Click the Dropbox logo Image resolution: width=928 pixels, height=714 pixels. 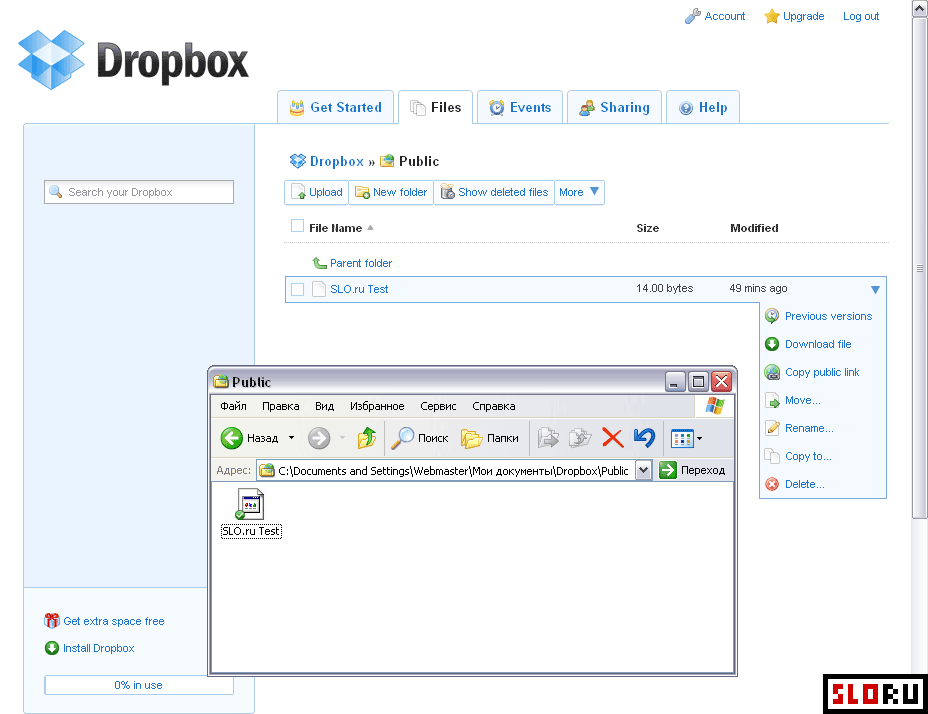[133, 60]
